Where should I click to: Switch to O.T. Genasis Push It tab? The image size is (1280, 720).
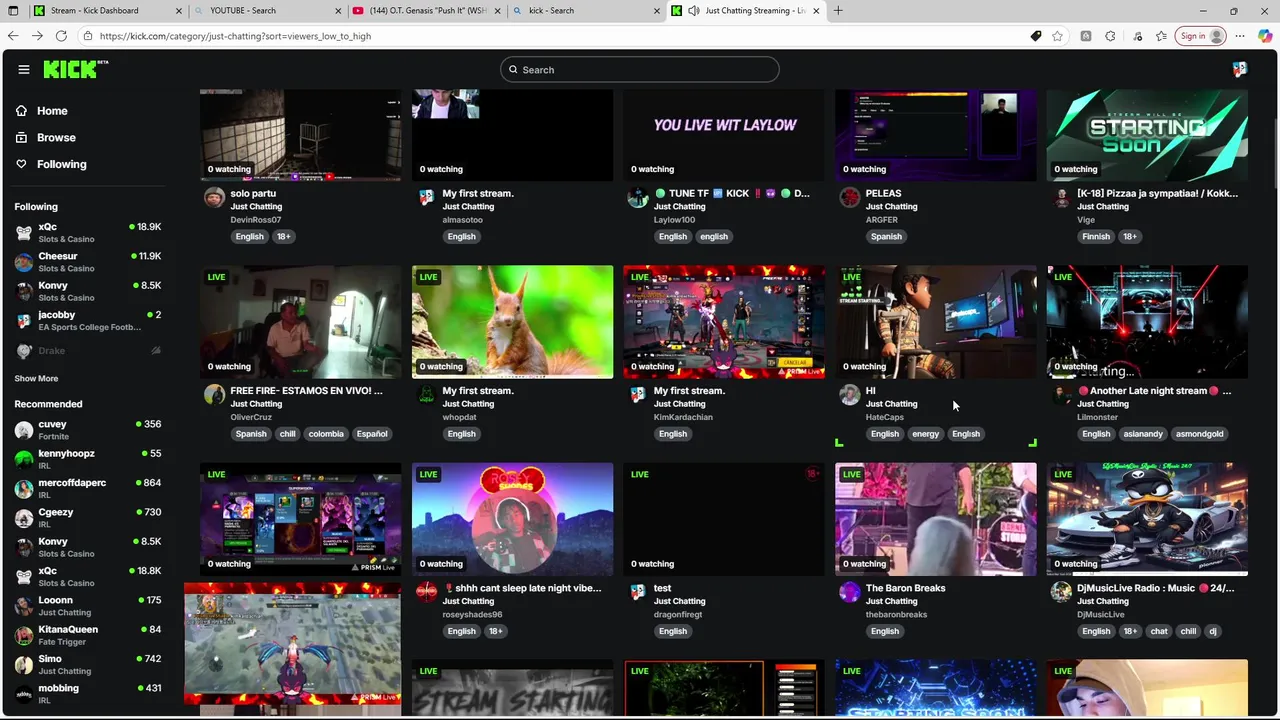[x=427, y=11]
